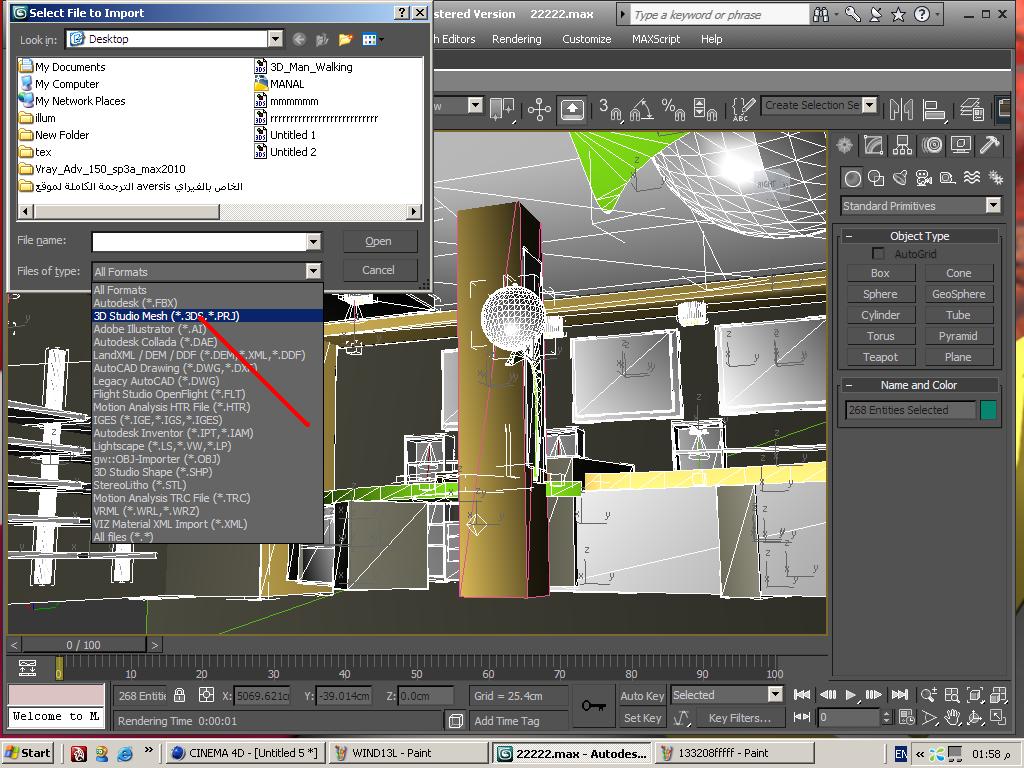1024x768 pixels.
Task: Open the Time Configuration icon
Action: pyautogui.click(x=907, y=718)
